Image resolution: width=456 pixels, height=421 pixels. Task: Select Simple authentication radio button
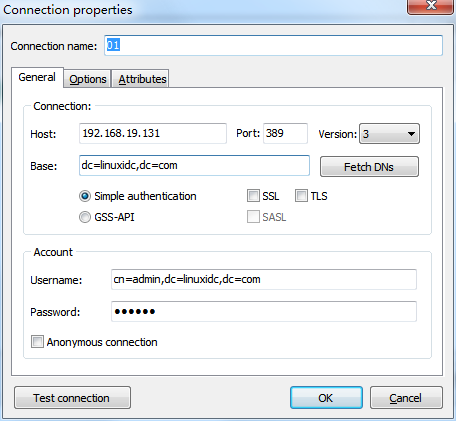tap(85, 196)
